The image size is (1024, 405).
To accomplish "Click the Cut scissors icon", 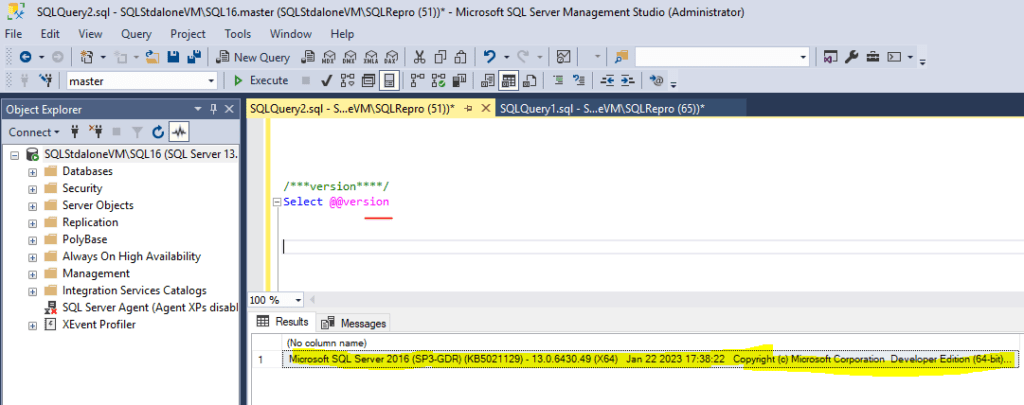I will pyautogui.click(x=420, y=57).
